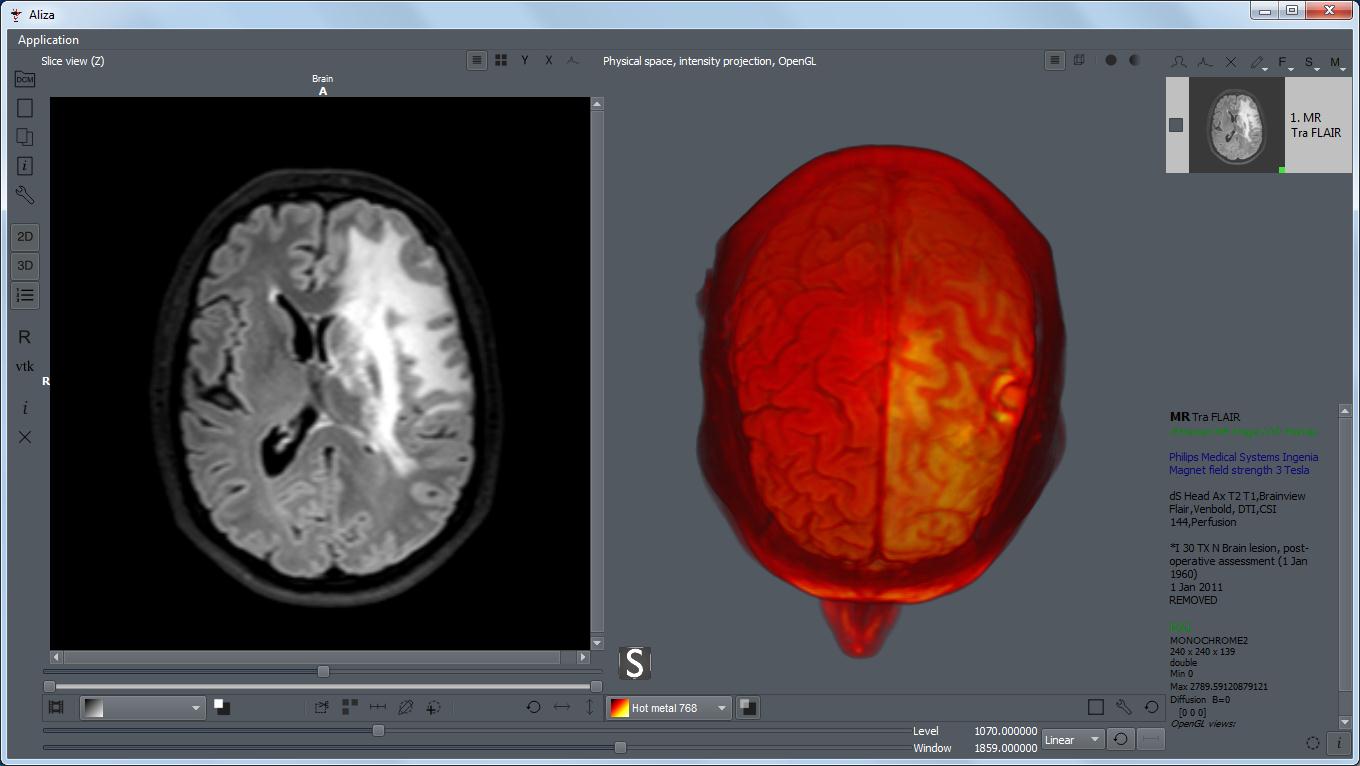
Task: Click the blank page icon in left sidebar
Action: pos(25,108)
